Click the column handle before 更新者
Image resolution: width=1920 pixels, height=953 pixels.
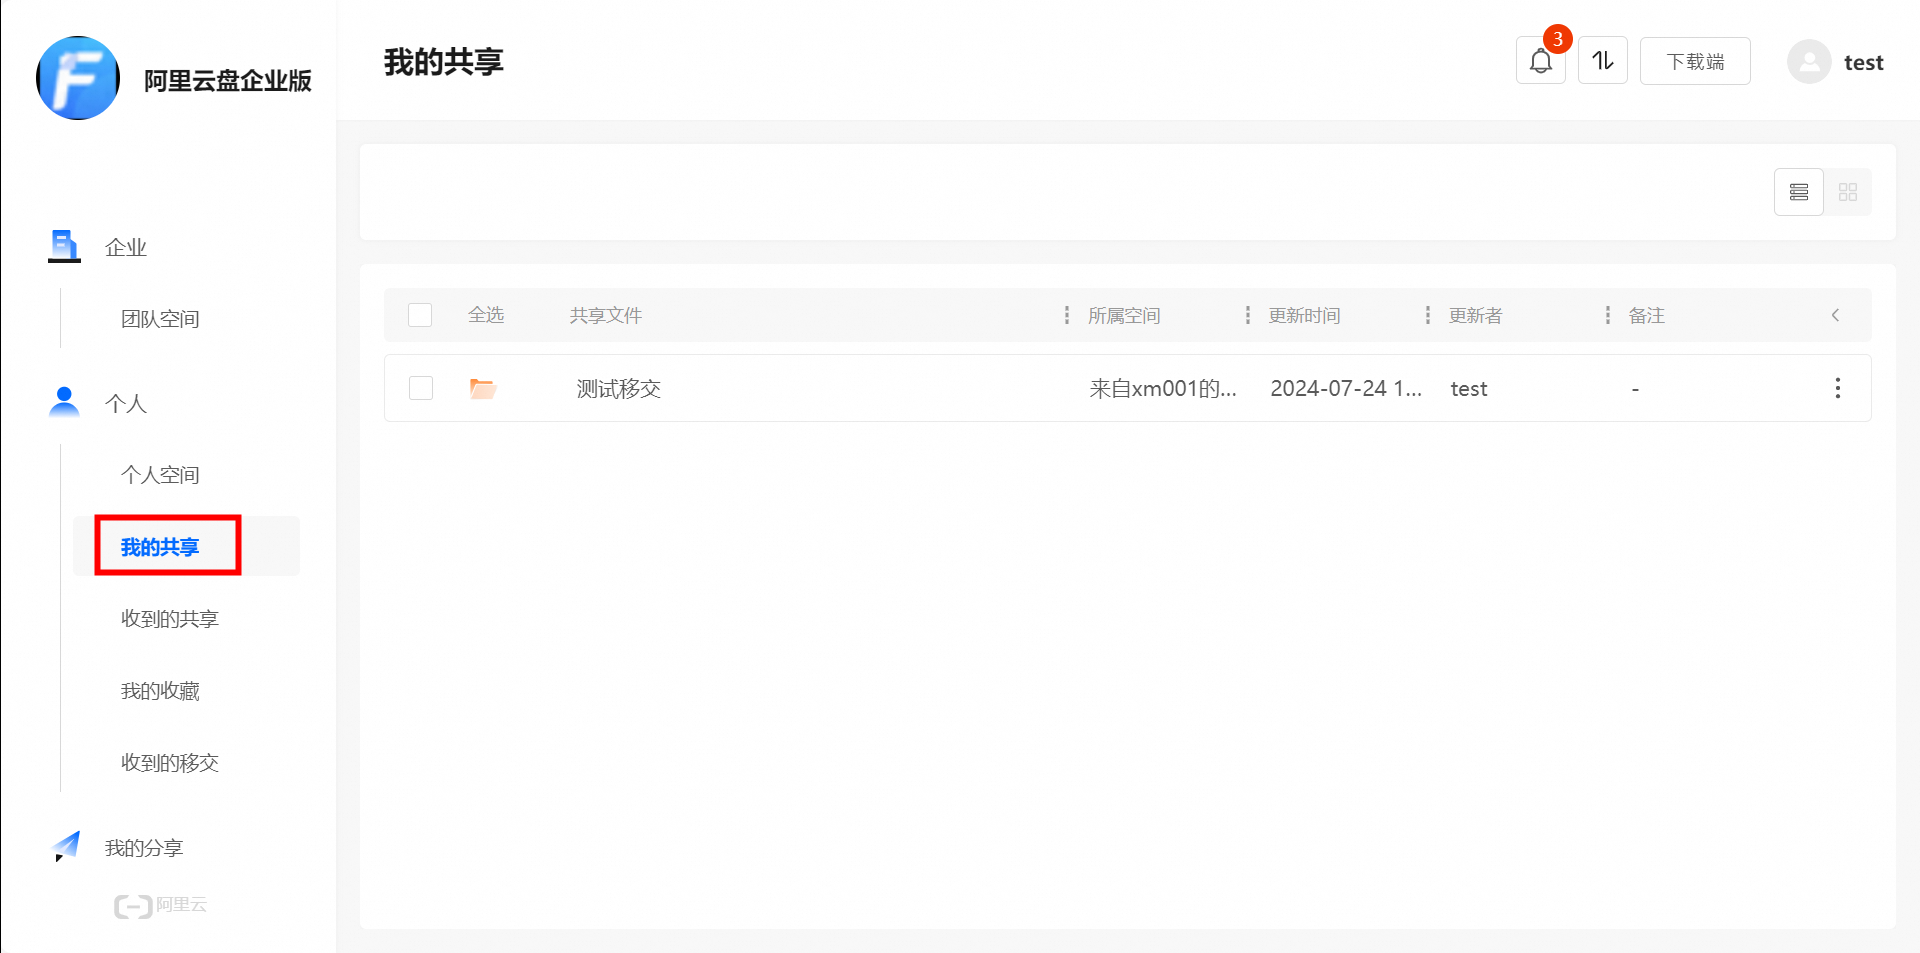(1427, 315)
